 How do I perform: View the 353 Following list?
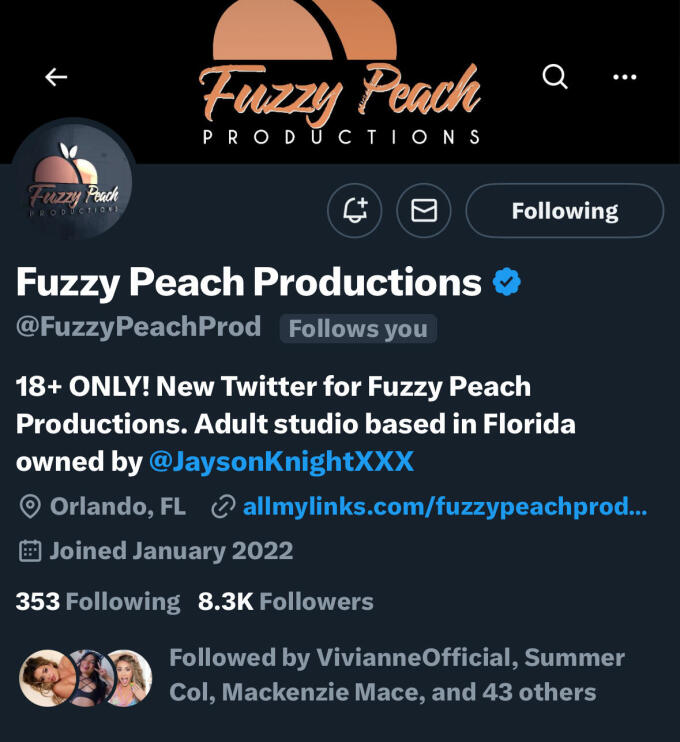[98, 601]
